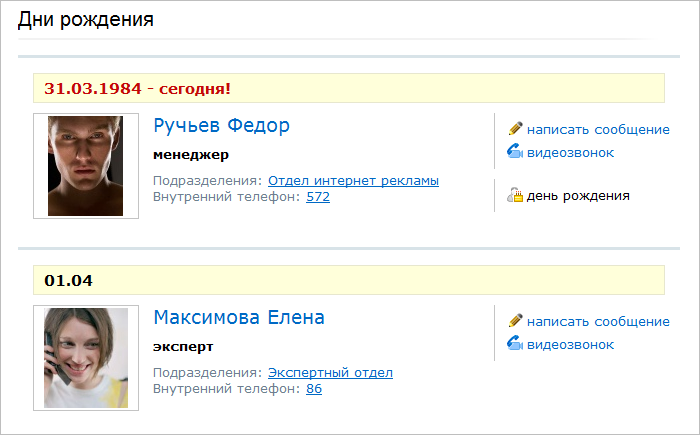Select 'написать сообщение' text for Ручьев Федор
Image resolution: width=700 pixels, height=435 pixels.
coord(598,130)
